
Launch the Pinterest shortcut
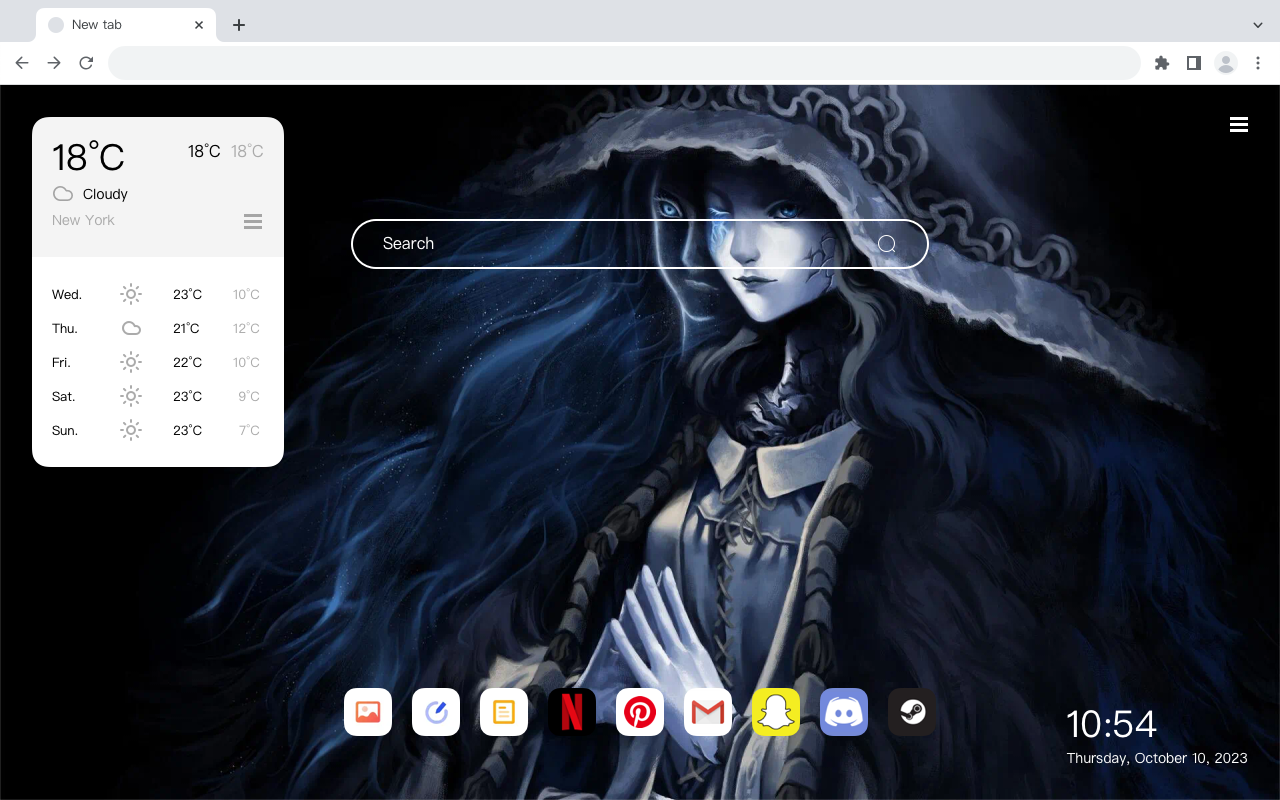click(x=640, y=712)
